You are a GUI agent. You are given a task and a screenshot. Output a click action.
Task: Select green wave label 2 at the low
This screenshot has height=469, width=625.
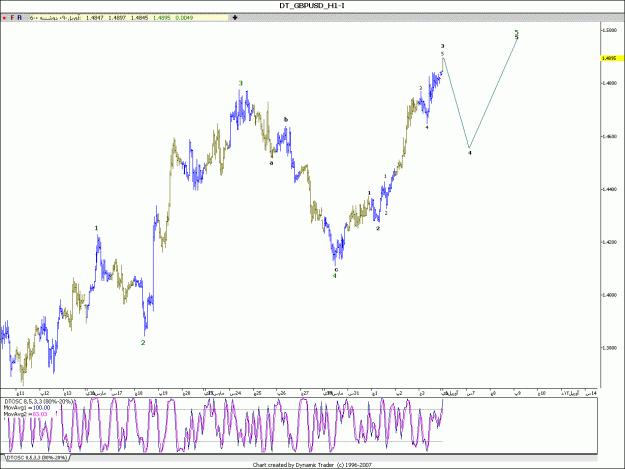143,343
